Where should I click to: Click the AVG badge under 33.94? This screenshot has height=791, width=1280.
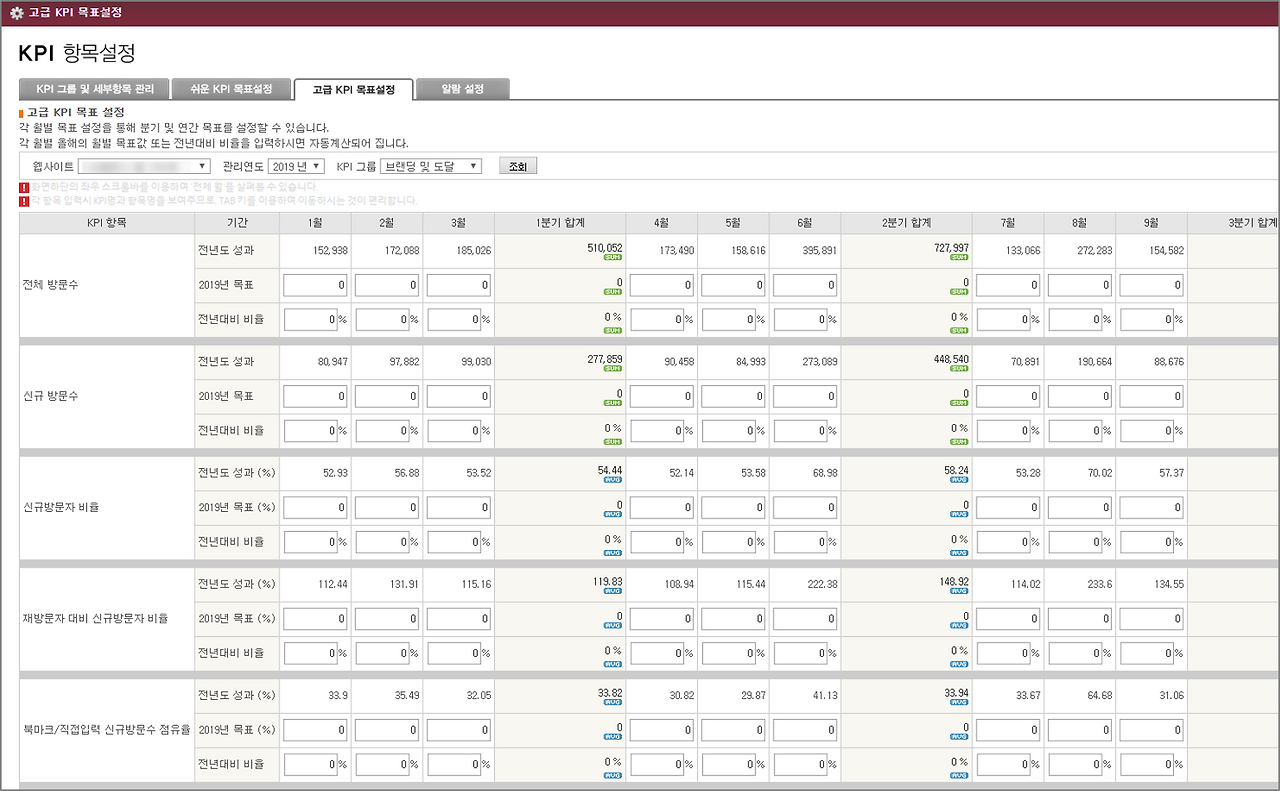click(x=959, y=702)
